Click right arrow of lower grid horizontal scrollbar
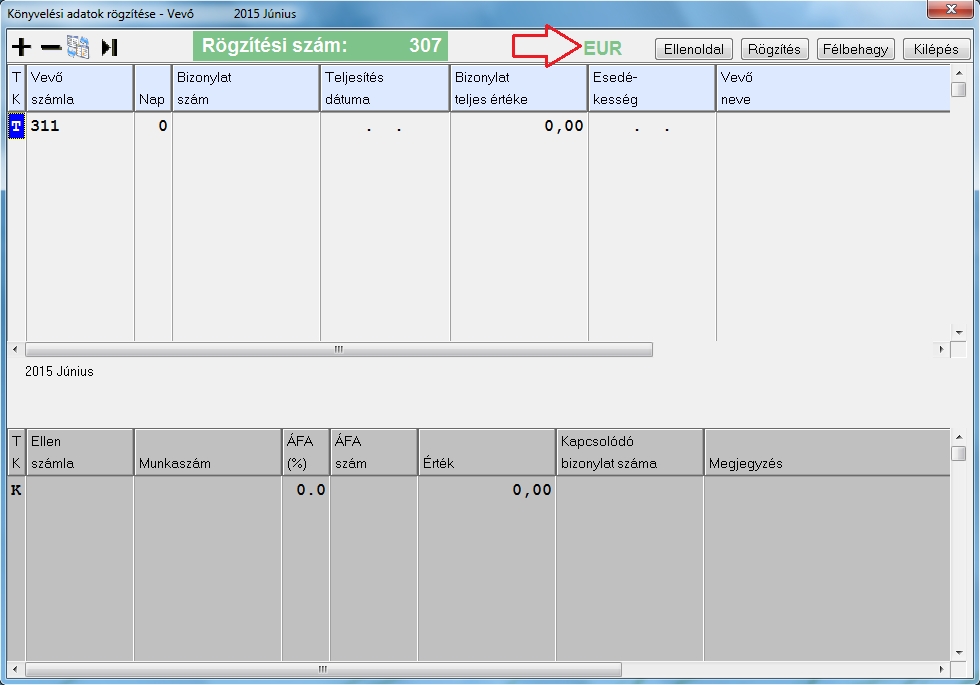 941,669
